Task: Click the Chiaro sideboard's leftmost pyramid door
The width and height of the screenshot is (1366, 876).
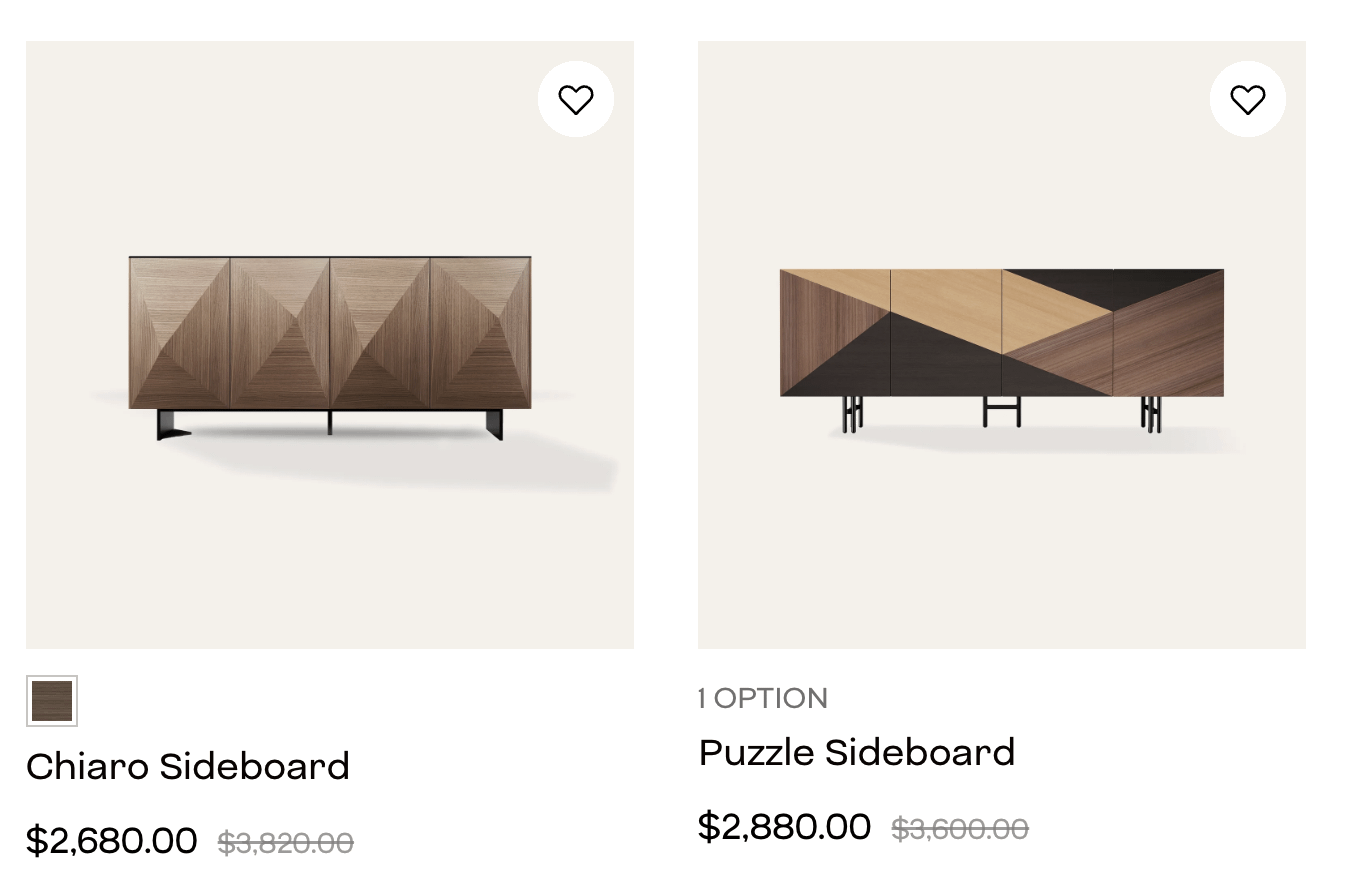Action: click(x=180, y=332)
